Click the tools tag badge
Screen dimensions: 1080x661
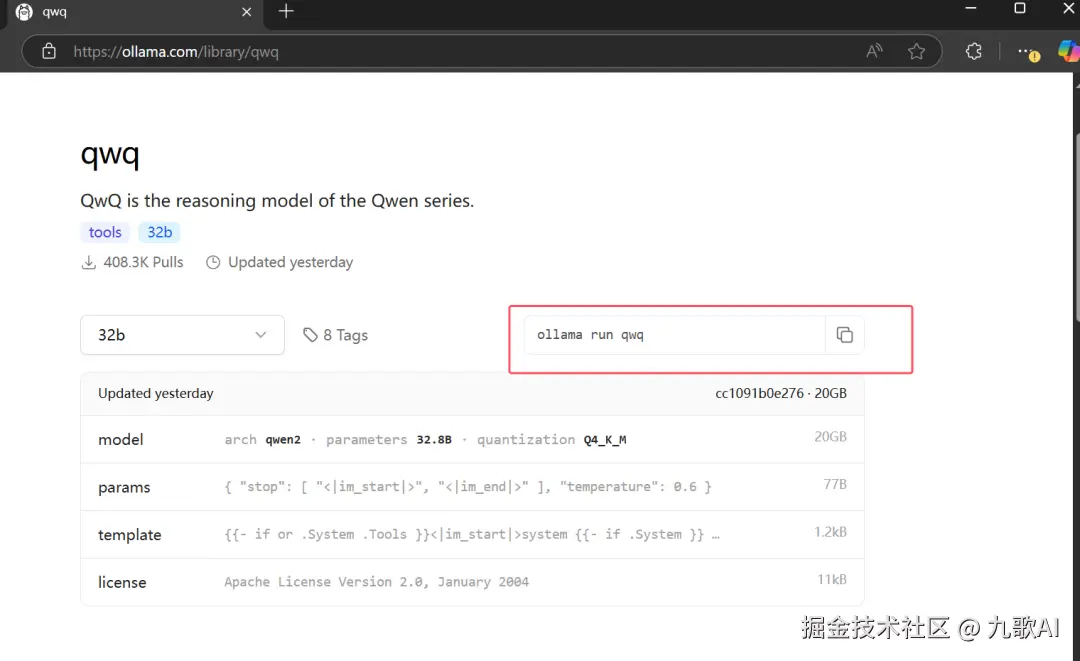click(x=105, y=232)
